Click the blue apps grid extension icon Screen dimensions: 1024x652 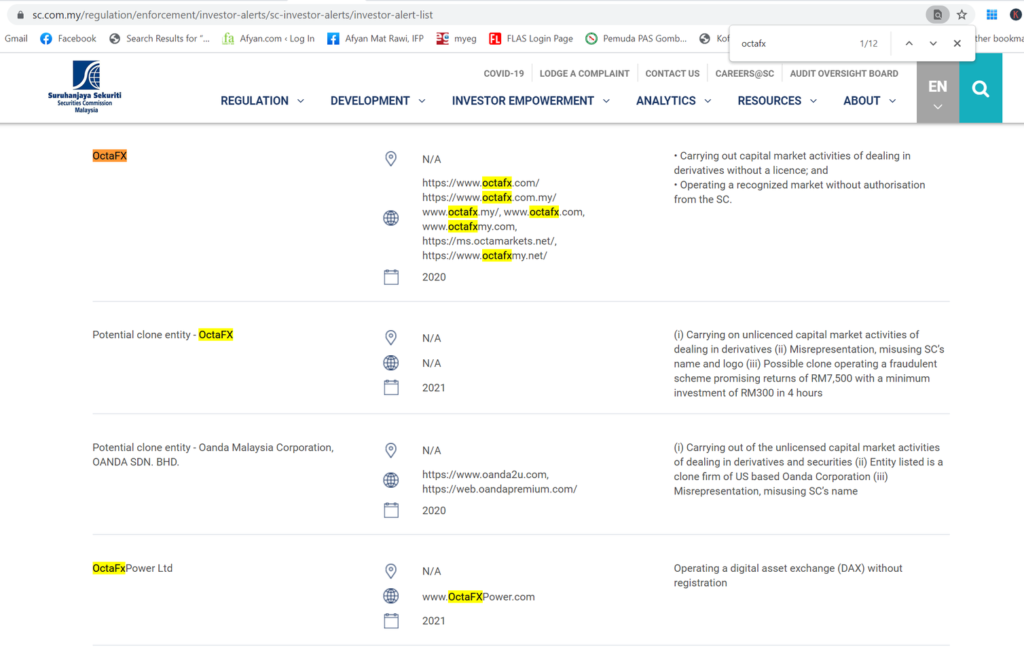click(991, 14)
